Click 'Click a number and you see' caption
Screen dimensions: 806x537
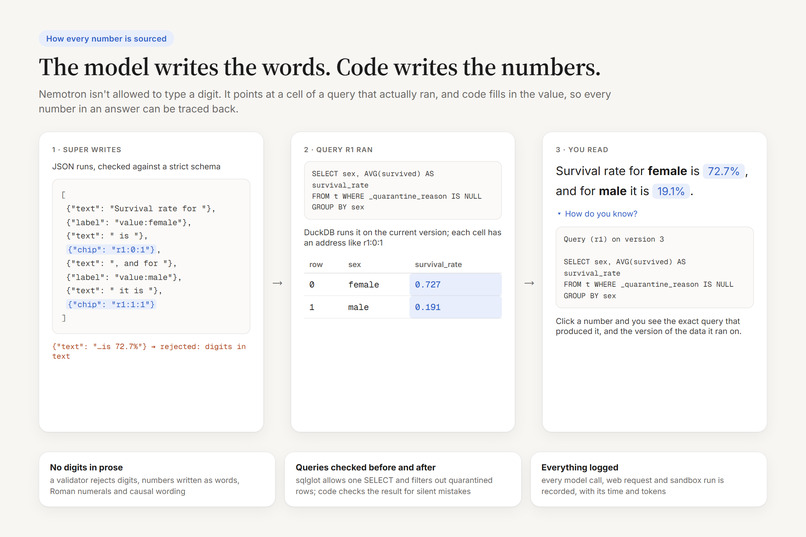click(648, 326)
